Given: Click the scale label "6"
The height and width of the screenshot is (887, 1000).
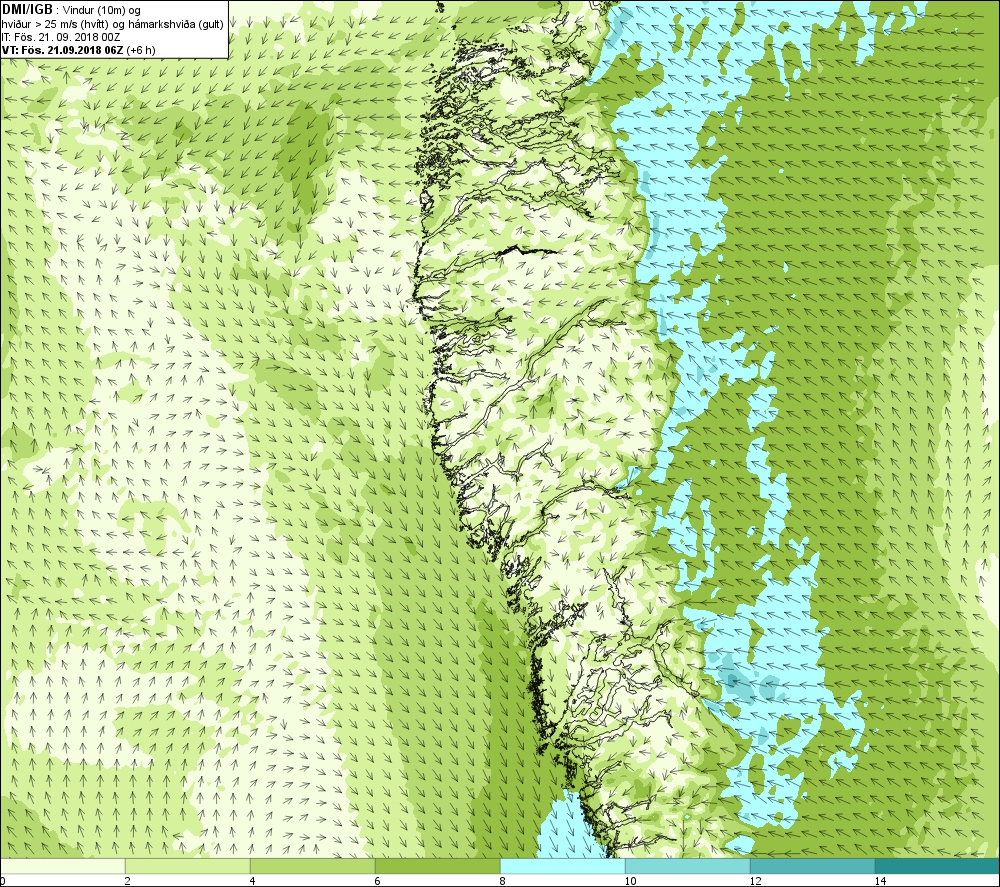Looking at the screenshot, I should coord(378,881).
